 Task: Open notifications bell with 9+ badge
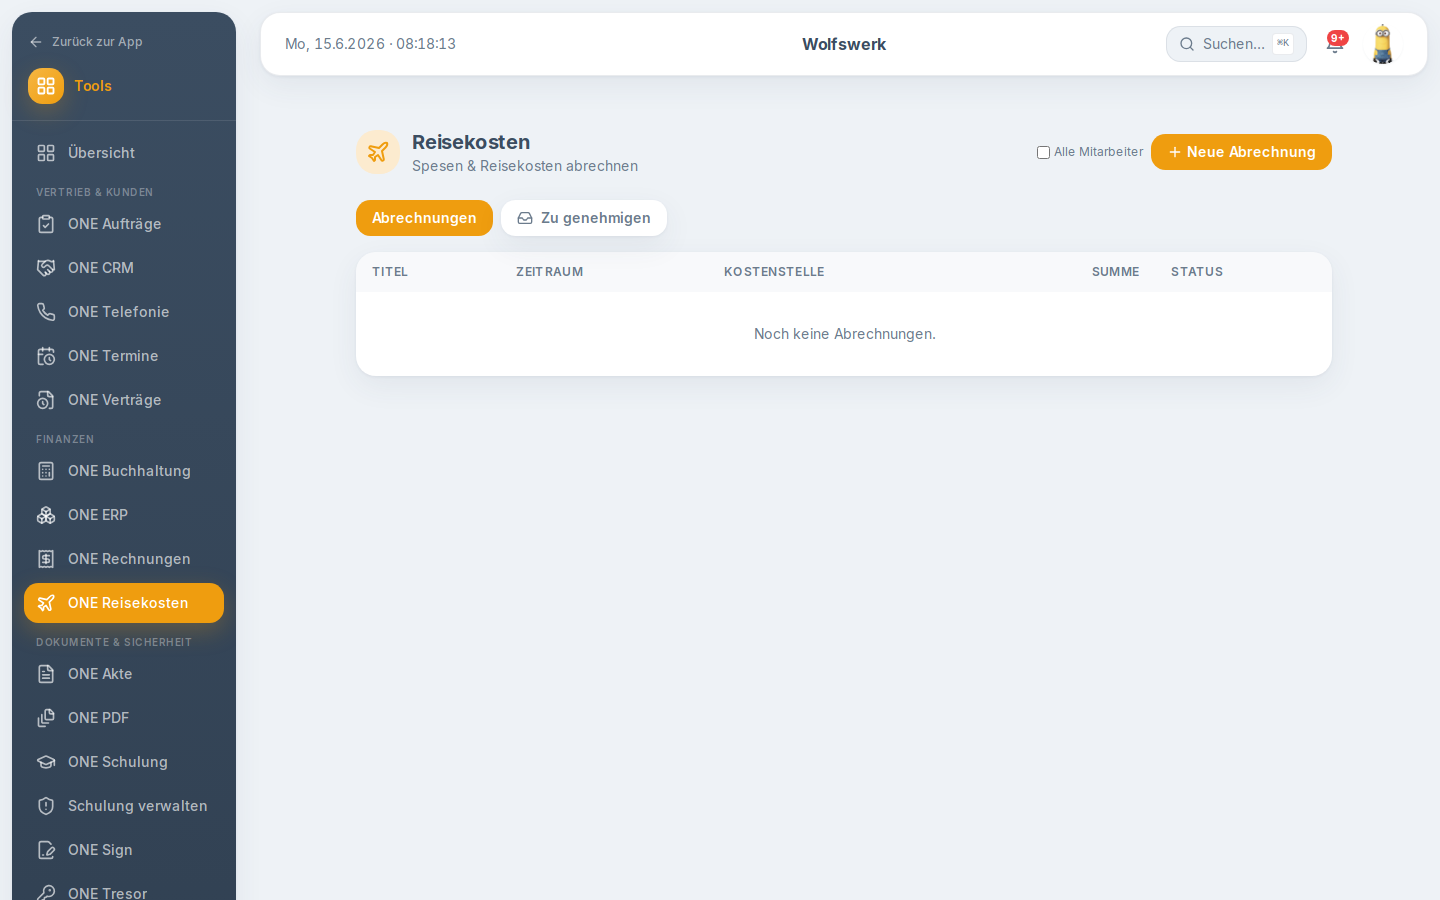(x=1336, y=43)
